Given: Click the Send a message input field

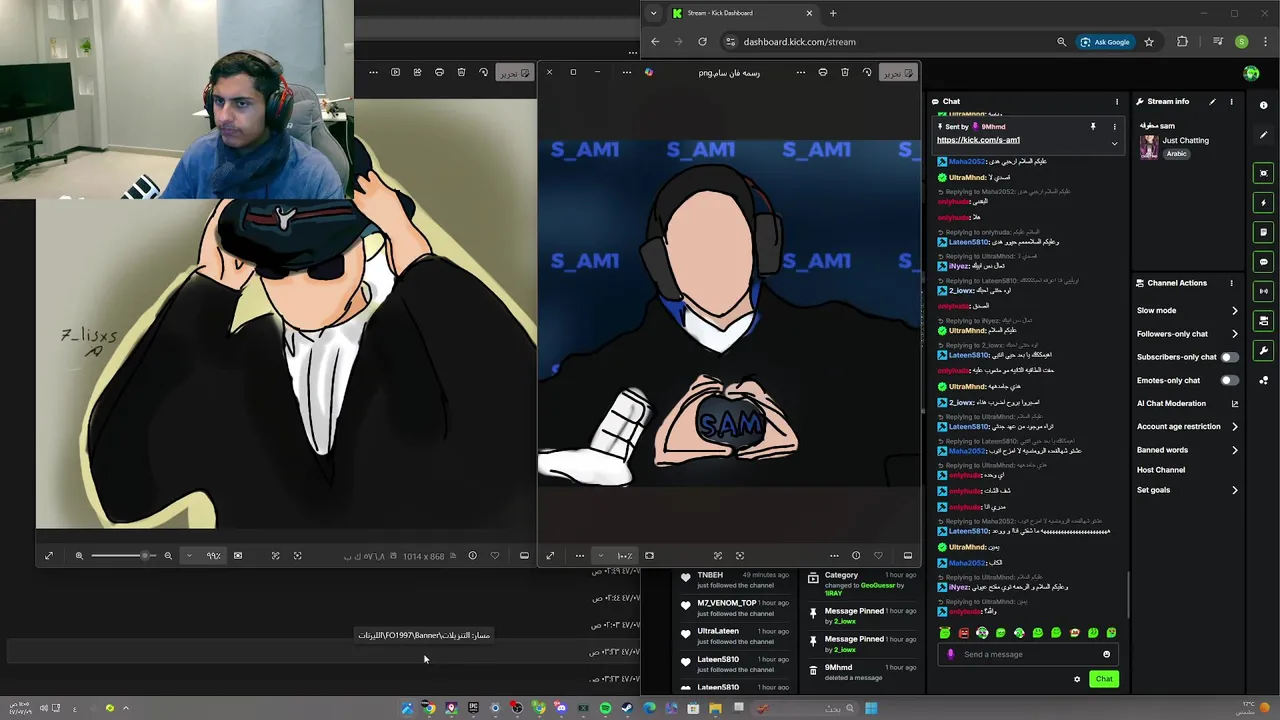Looking at the screenshot, I should pyautogui.click(x=1028, y=654).
